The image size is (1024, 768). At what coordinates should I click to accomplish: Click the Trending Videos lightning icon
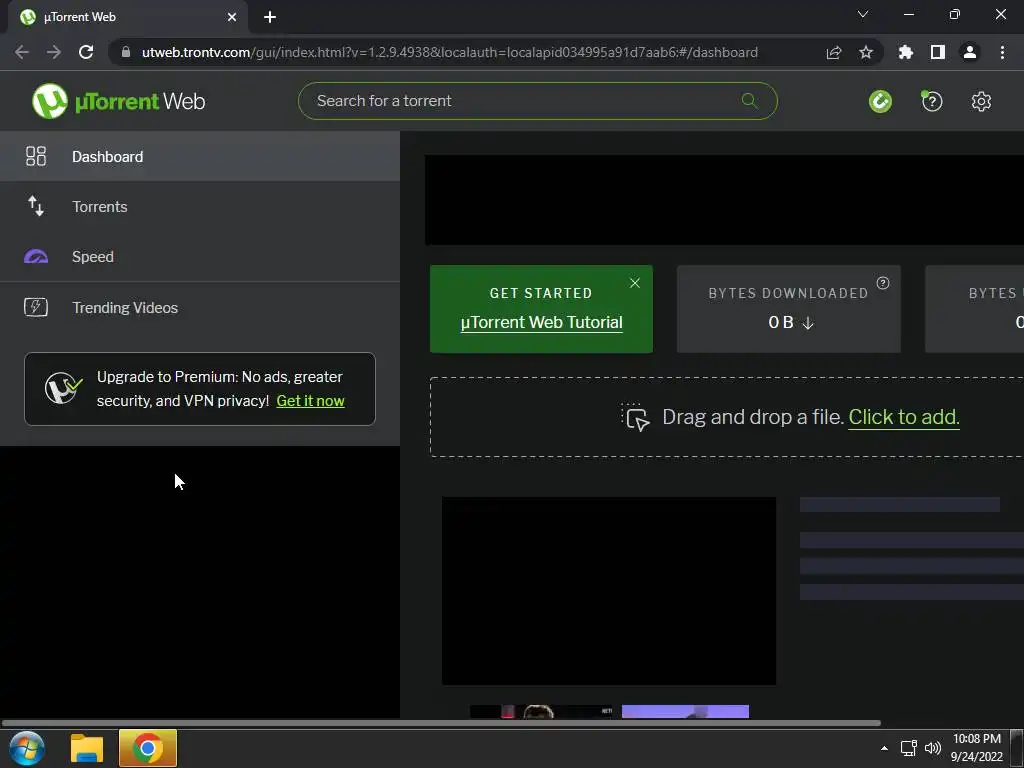pos(36,307)
